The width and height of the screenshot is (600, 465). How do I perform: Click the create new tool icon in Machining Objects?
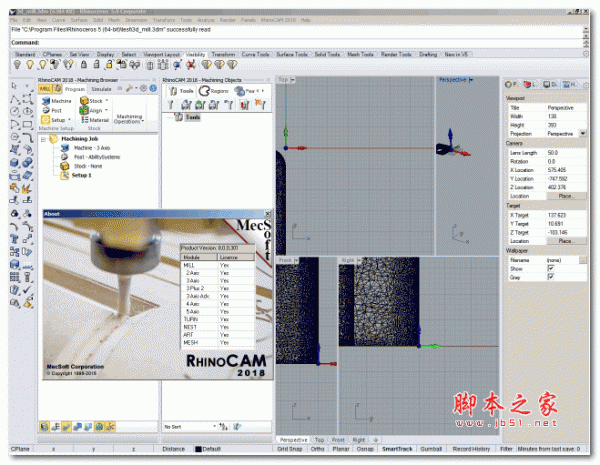coord(171,104)
